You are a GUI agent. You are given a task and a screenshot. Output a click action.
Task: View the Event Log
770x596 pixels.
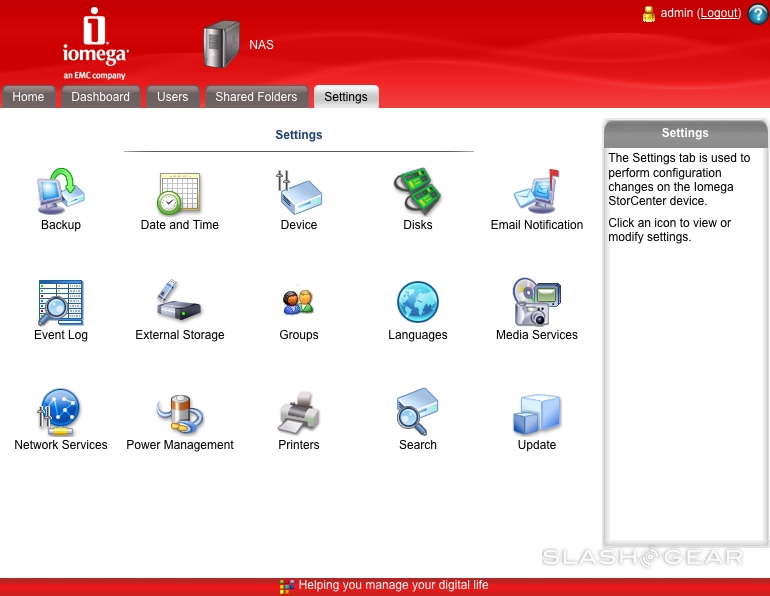(x=61, y=302)
